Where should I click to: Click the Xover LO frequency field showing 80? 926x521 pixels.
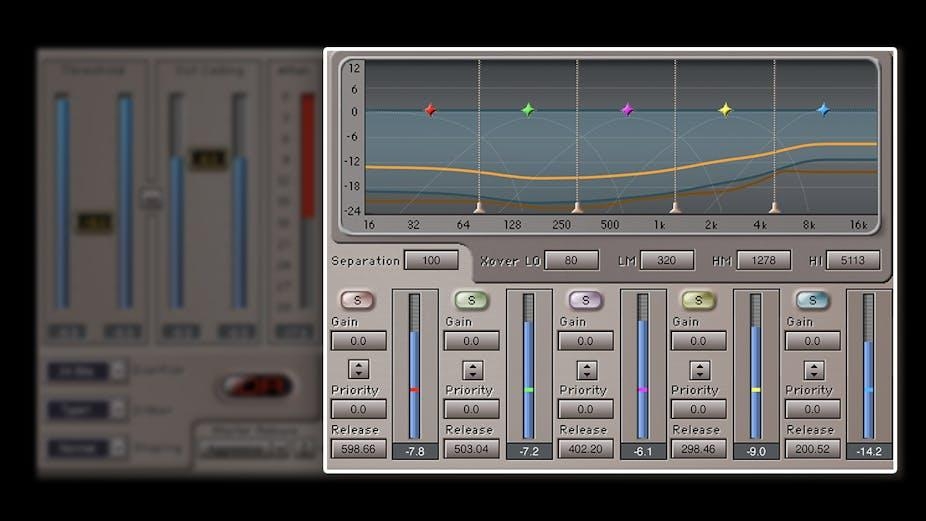pyautogui.click(x=571, y=261)
